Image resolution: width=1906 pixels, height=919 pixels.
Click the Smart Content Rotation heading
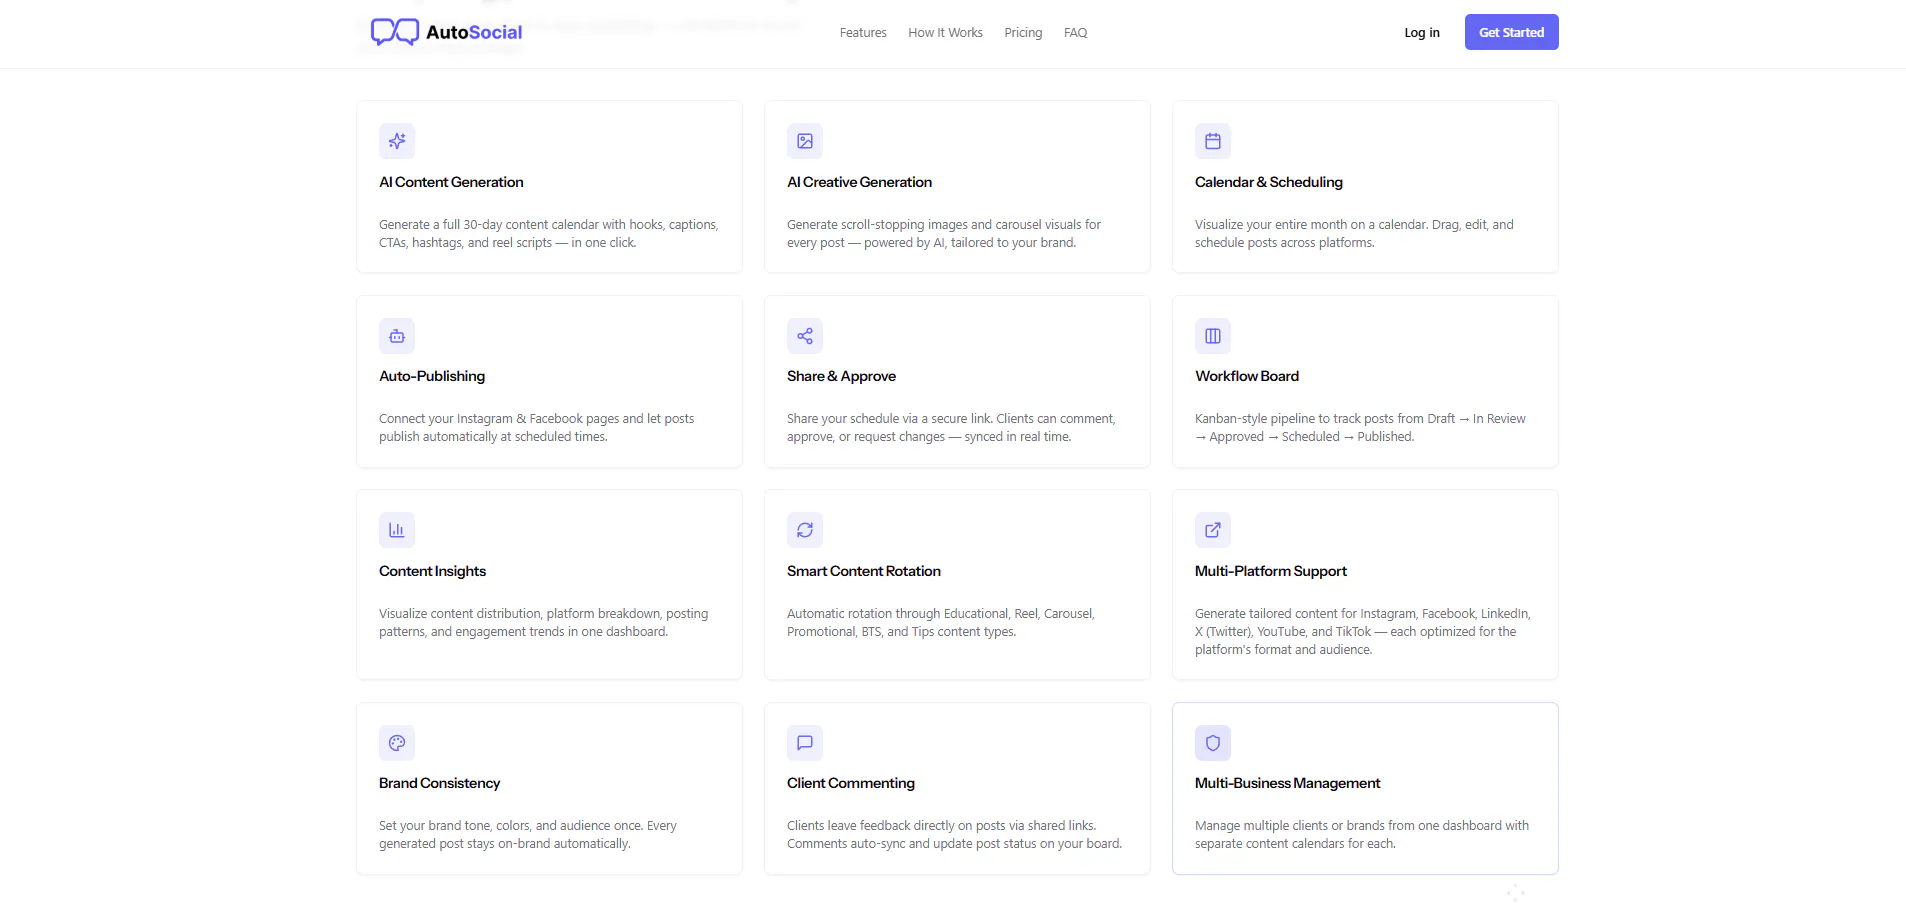[x=863, y=571]
